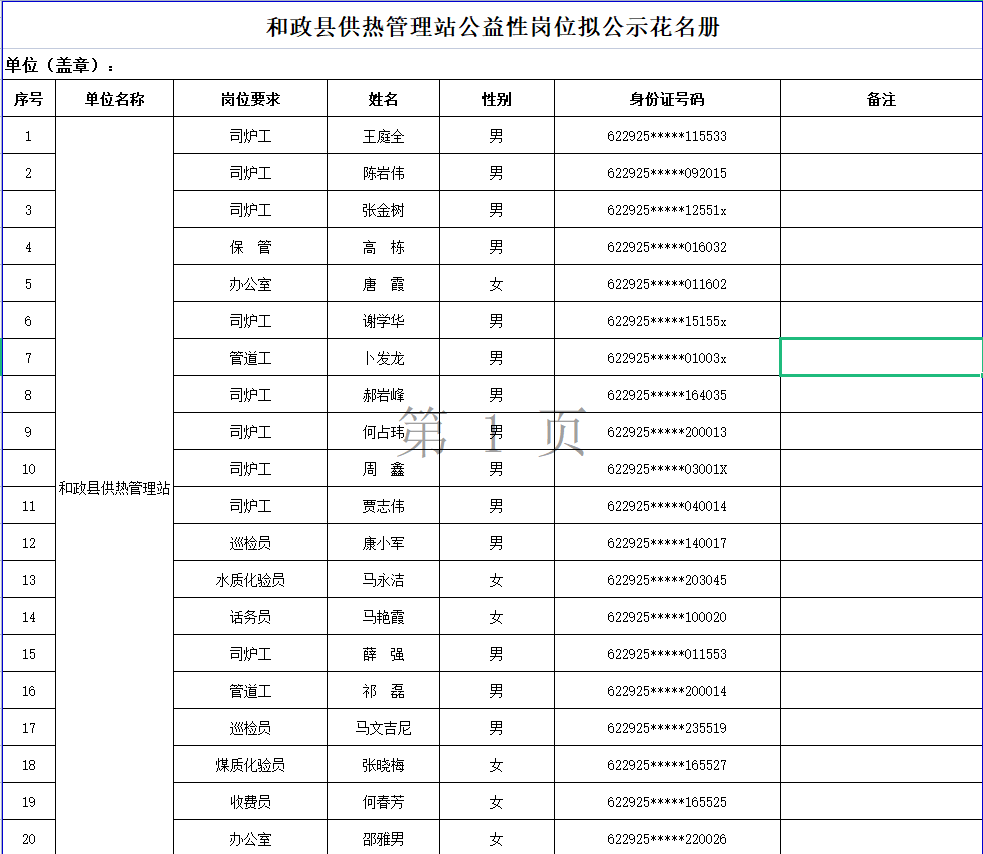Select name cell 陈岩伟
Image resolution: width=983 pixels, height=854 pixels.
point(383,172)
